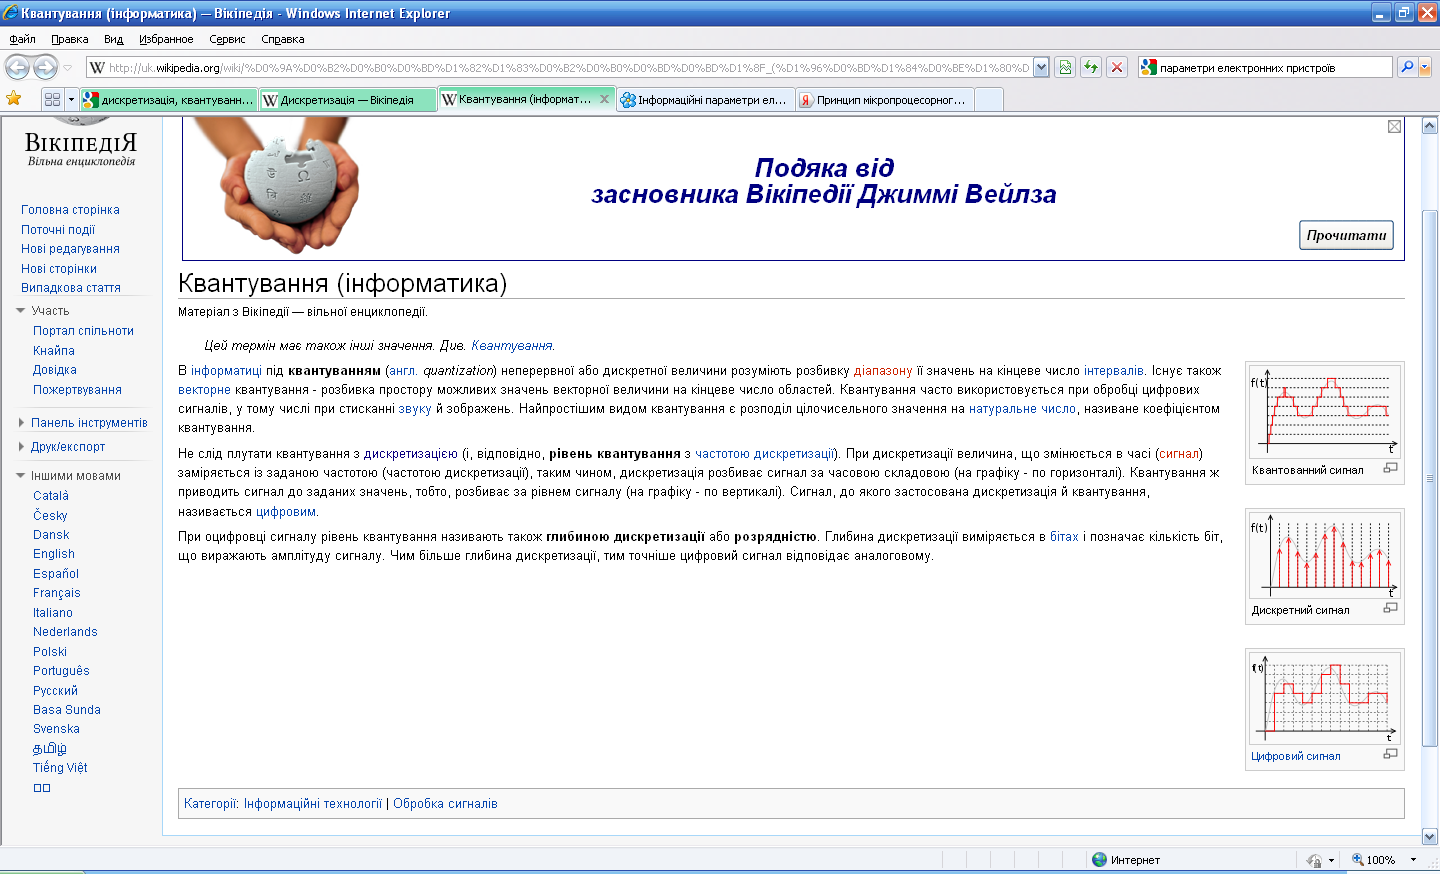Image resolution: width=1440 pixels, height=874 pixels.
Task: Run search with the magnifier button
Action: coord(1407,67)
